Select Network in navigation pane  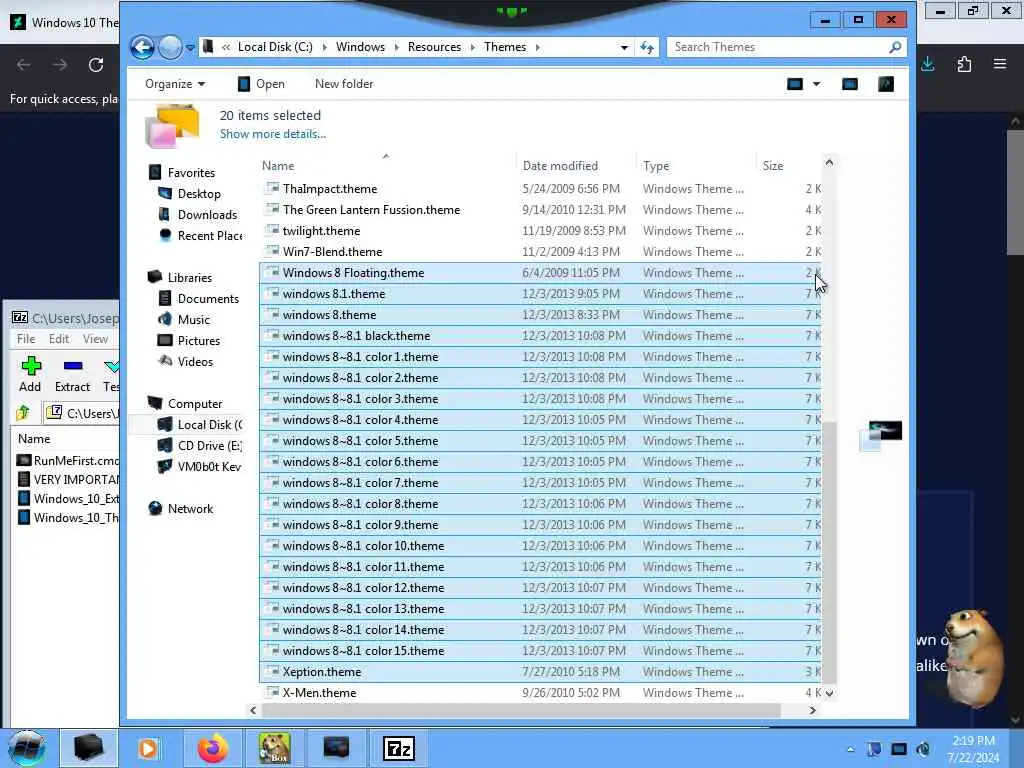point(190,509)
